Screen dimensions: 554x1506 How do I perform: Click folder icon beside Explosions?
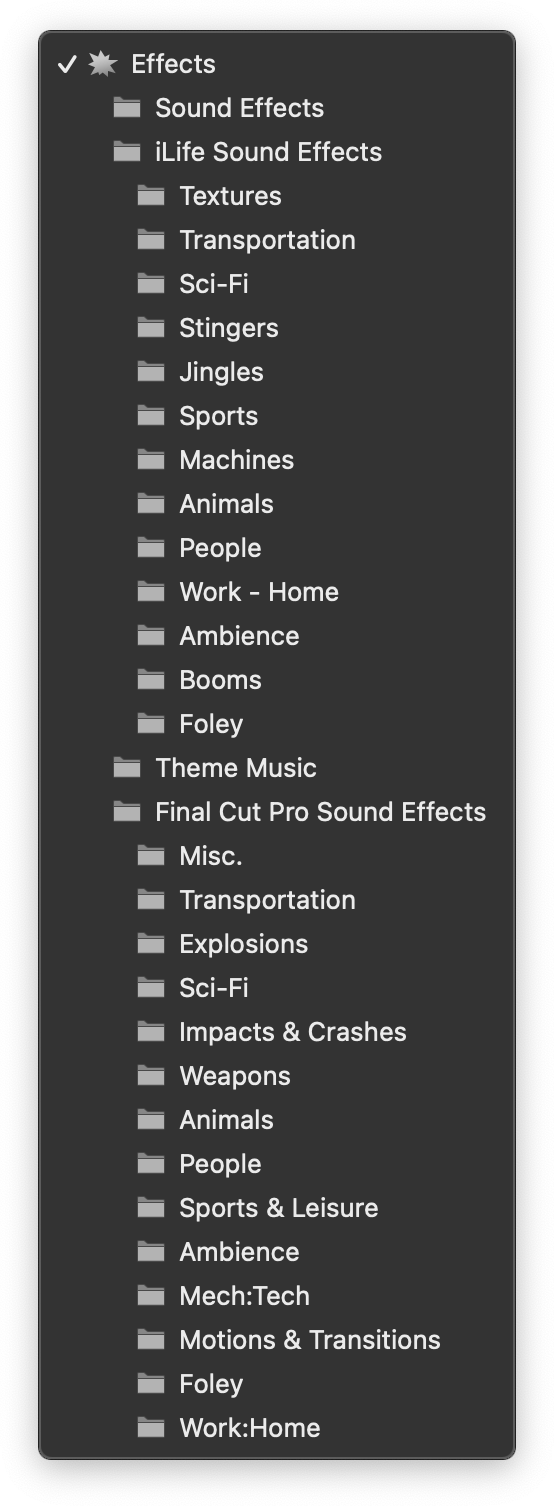pos(151,943)
